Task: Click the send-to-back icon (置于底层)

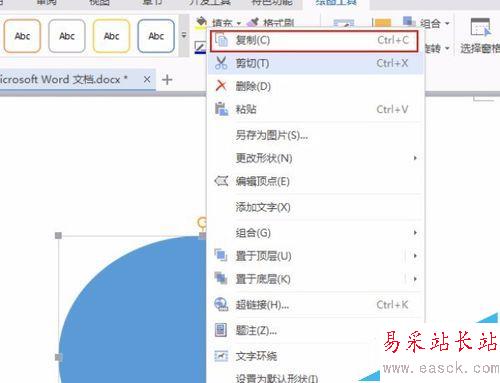Action: [x=221, y=278]
